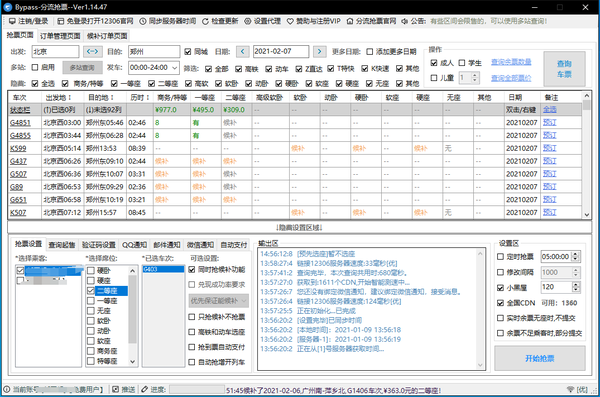This screenshot has width=600, height=397.
Task: Check the 儿童 checkbox
Action: [x=434, y=78]
